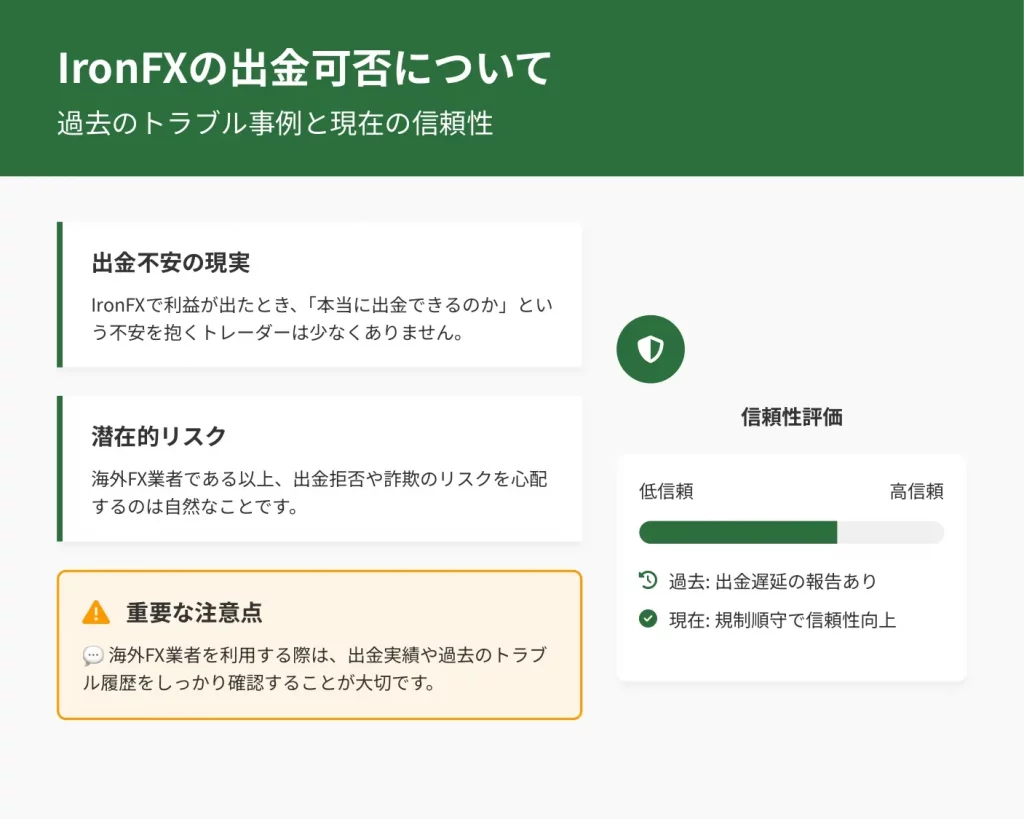Click the 信頼性評価 heading
The height and width of the screenshot is (819, 1024).
[x=791, y=417]
